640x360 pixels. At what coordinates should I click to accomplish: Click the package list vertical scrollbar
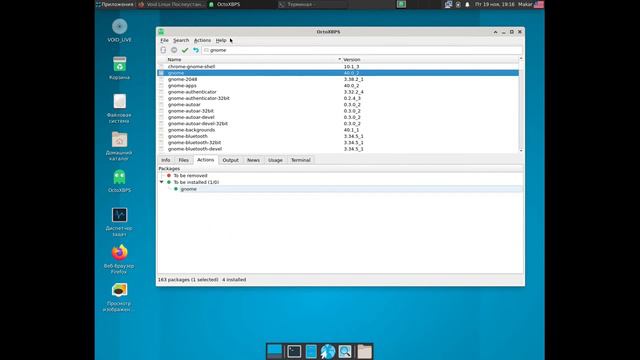(521, 104)
